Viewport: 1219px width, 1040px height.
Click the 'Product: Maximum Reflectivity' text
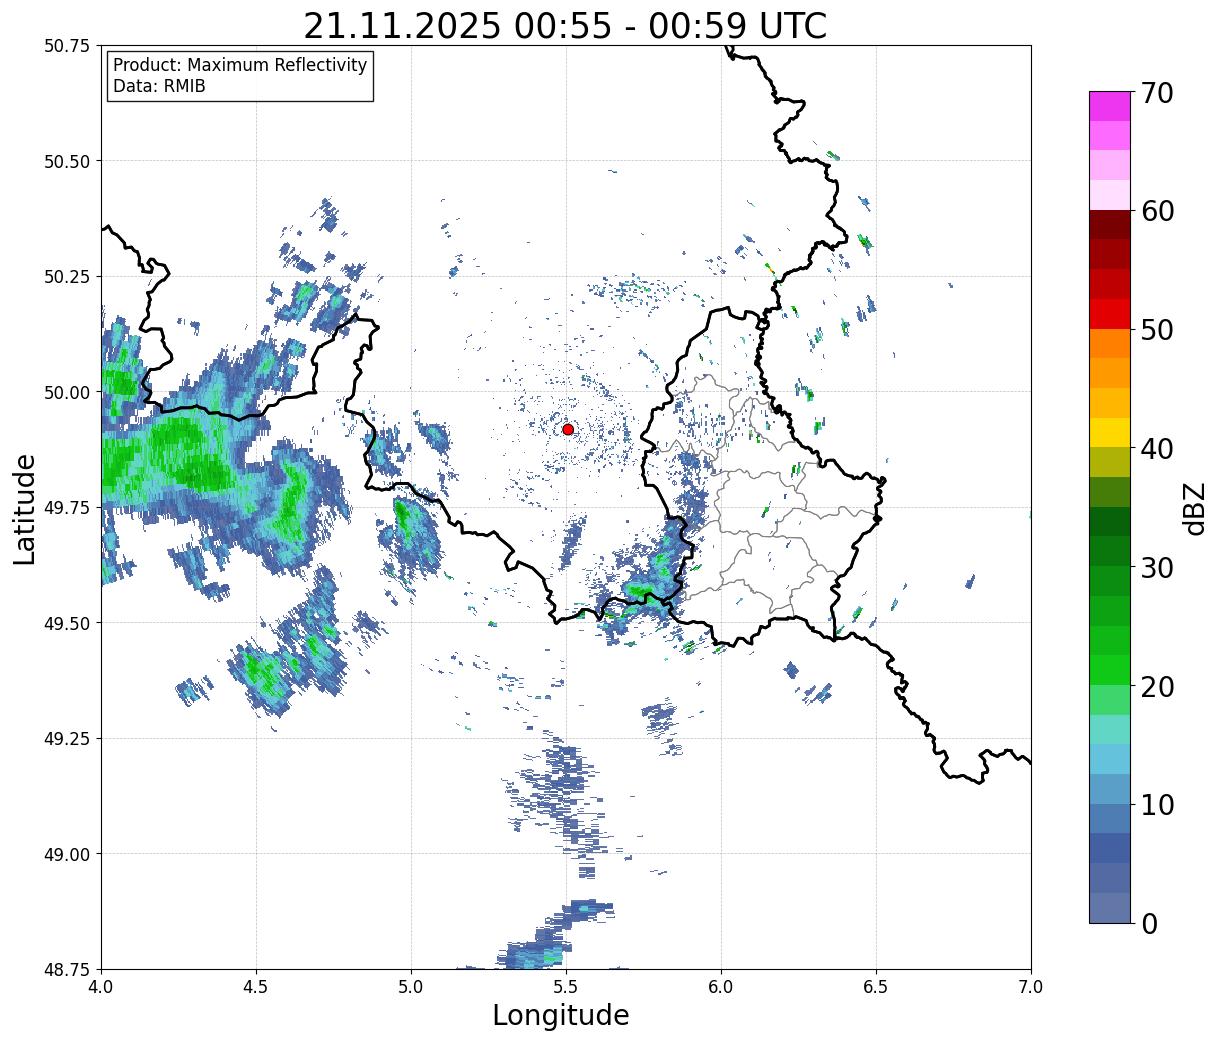click(x=240, y=65)
